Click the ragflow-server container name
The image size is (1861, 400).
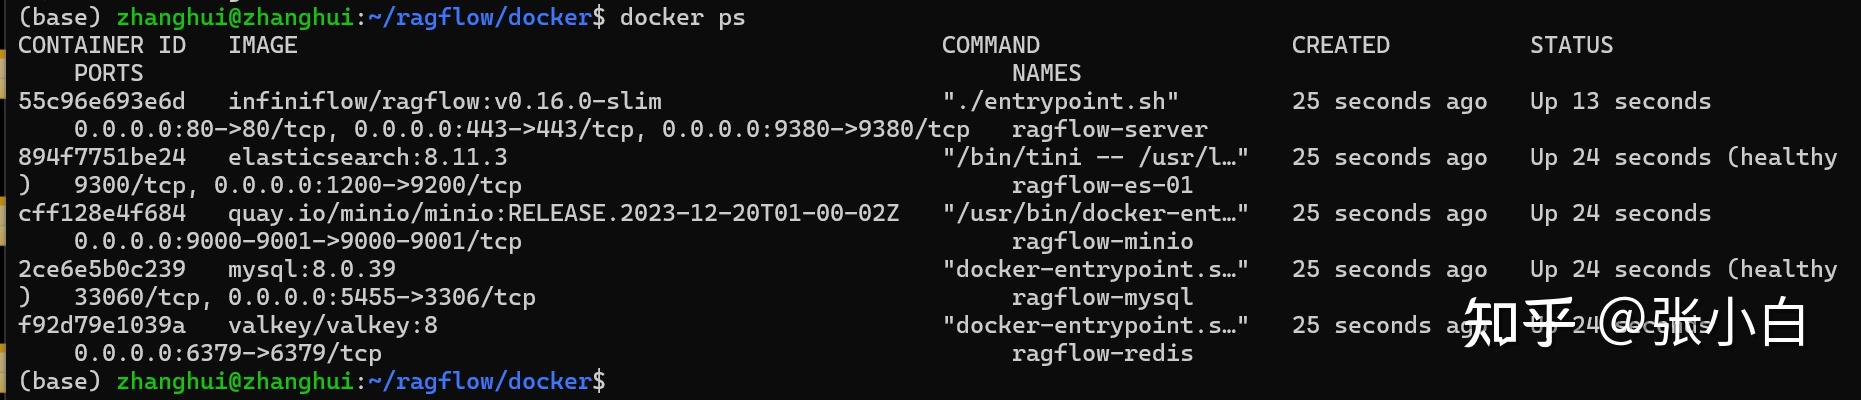pos(1109,129)
